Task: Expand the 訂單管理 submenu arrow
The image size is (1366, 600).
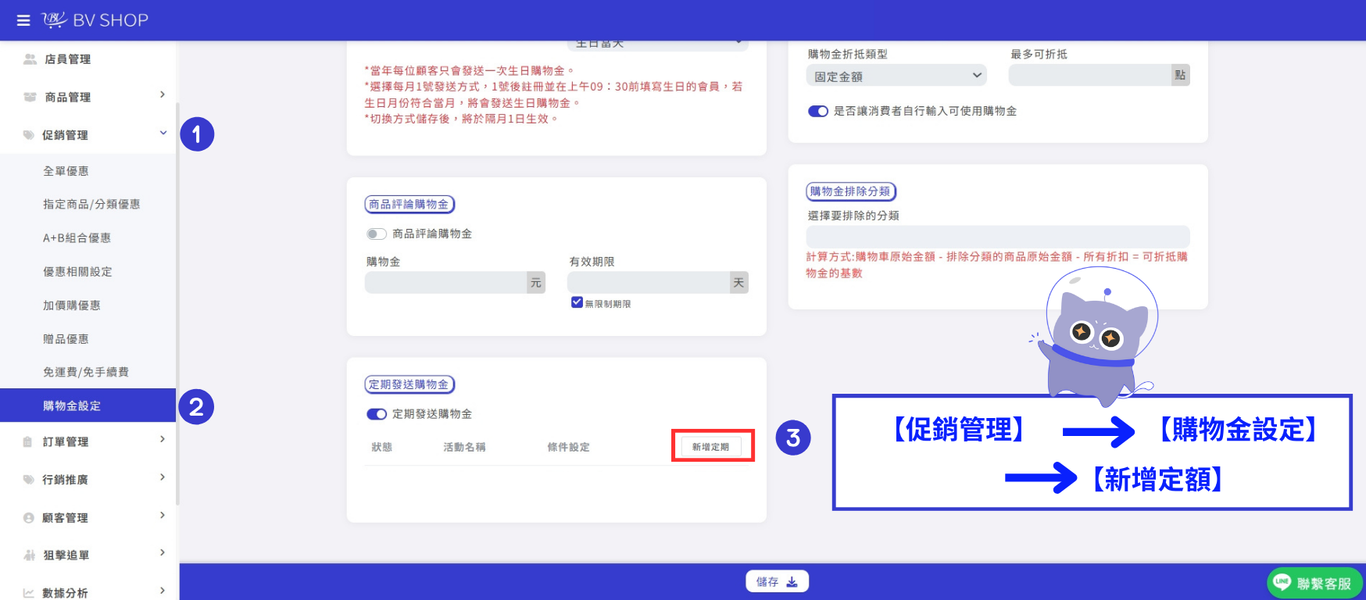Action: point(162,440)
